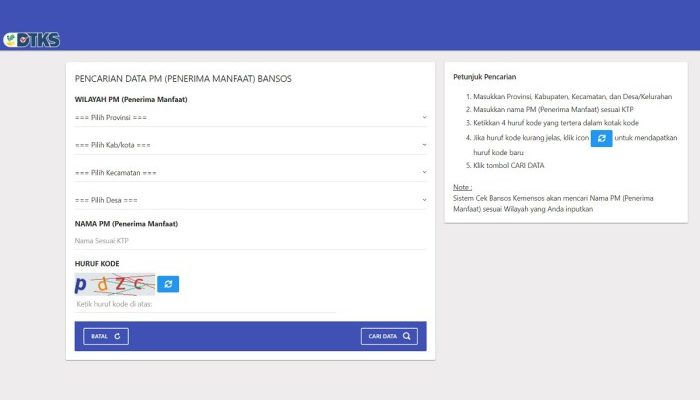Click the captcha image showing pdzc
Image resolution: width=700 pixels, height=400 pixels.
[115, 284]
